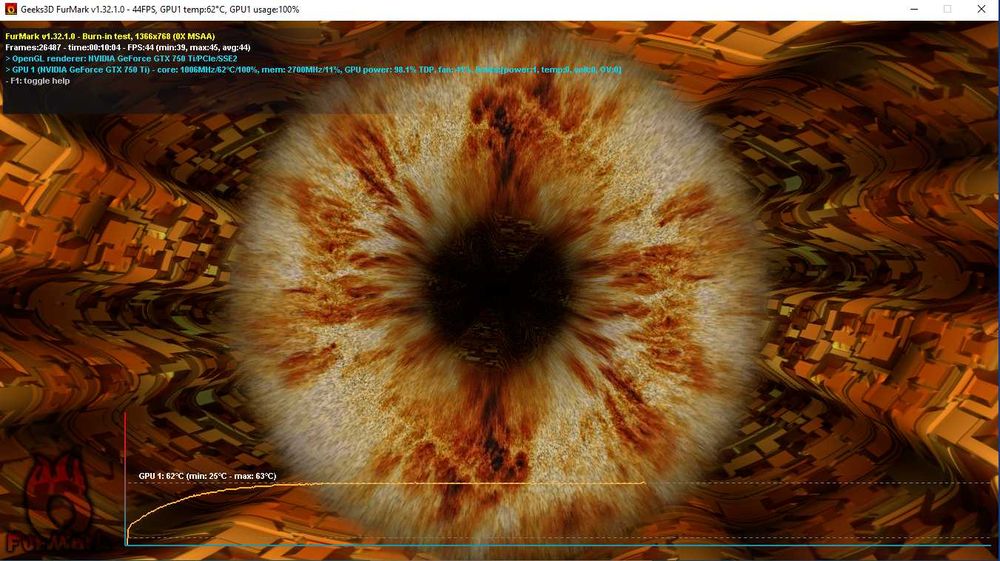The height and width of the screenshot is (561, 1000).
Task: Minimize the FurMark window
Action: [x=914, y=9]
